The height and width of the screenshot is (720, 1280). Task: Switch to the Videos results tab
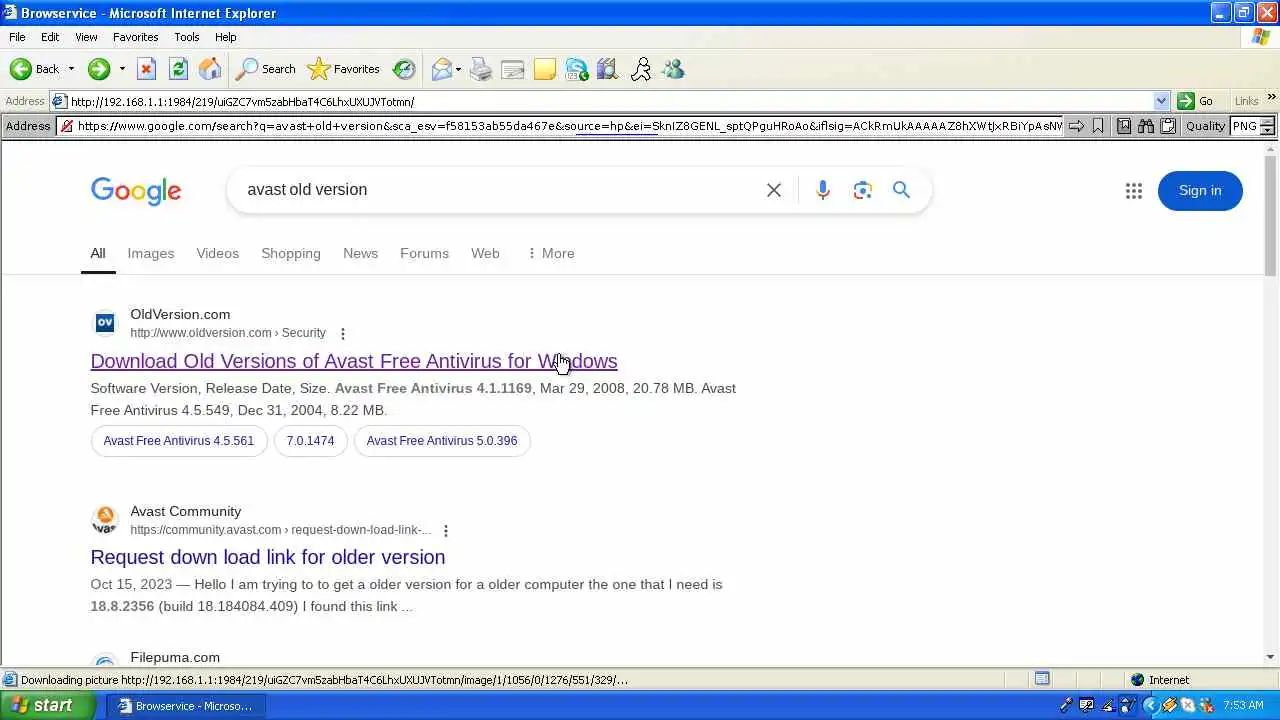tap(218, 253)
